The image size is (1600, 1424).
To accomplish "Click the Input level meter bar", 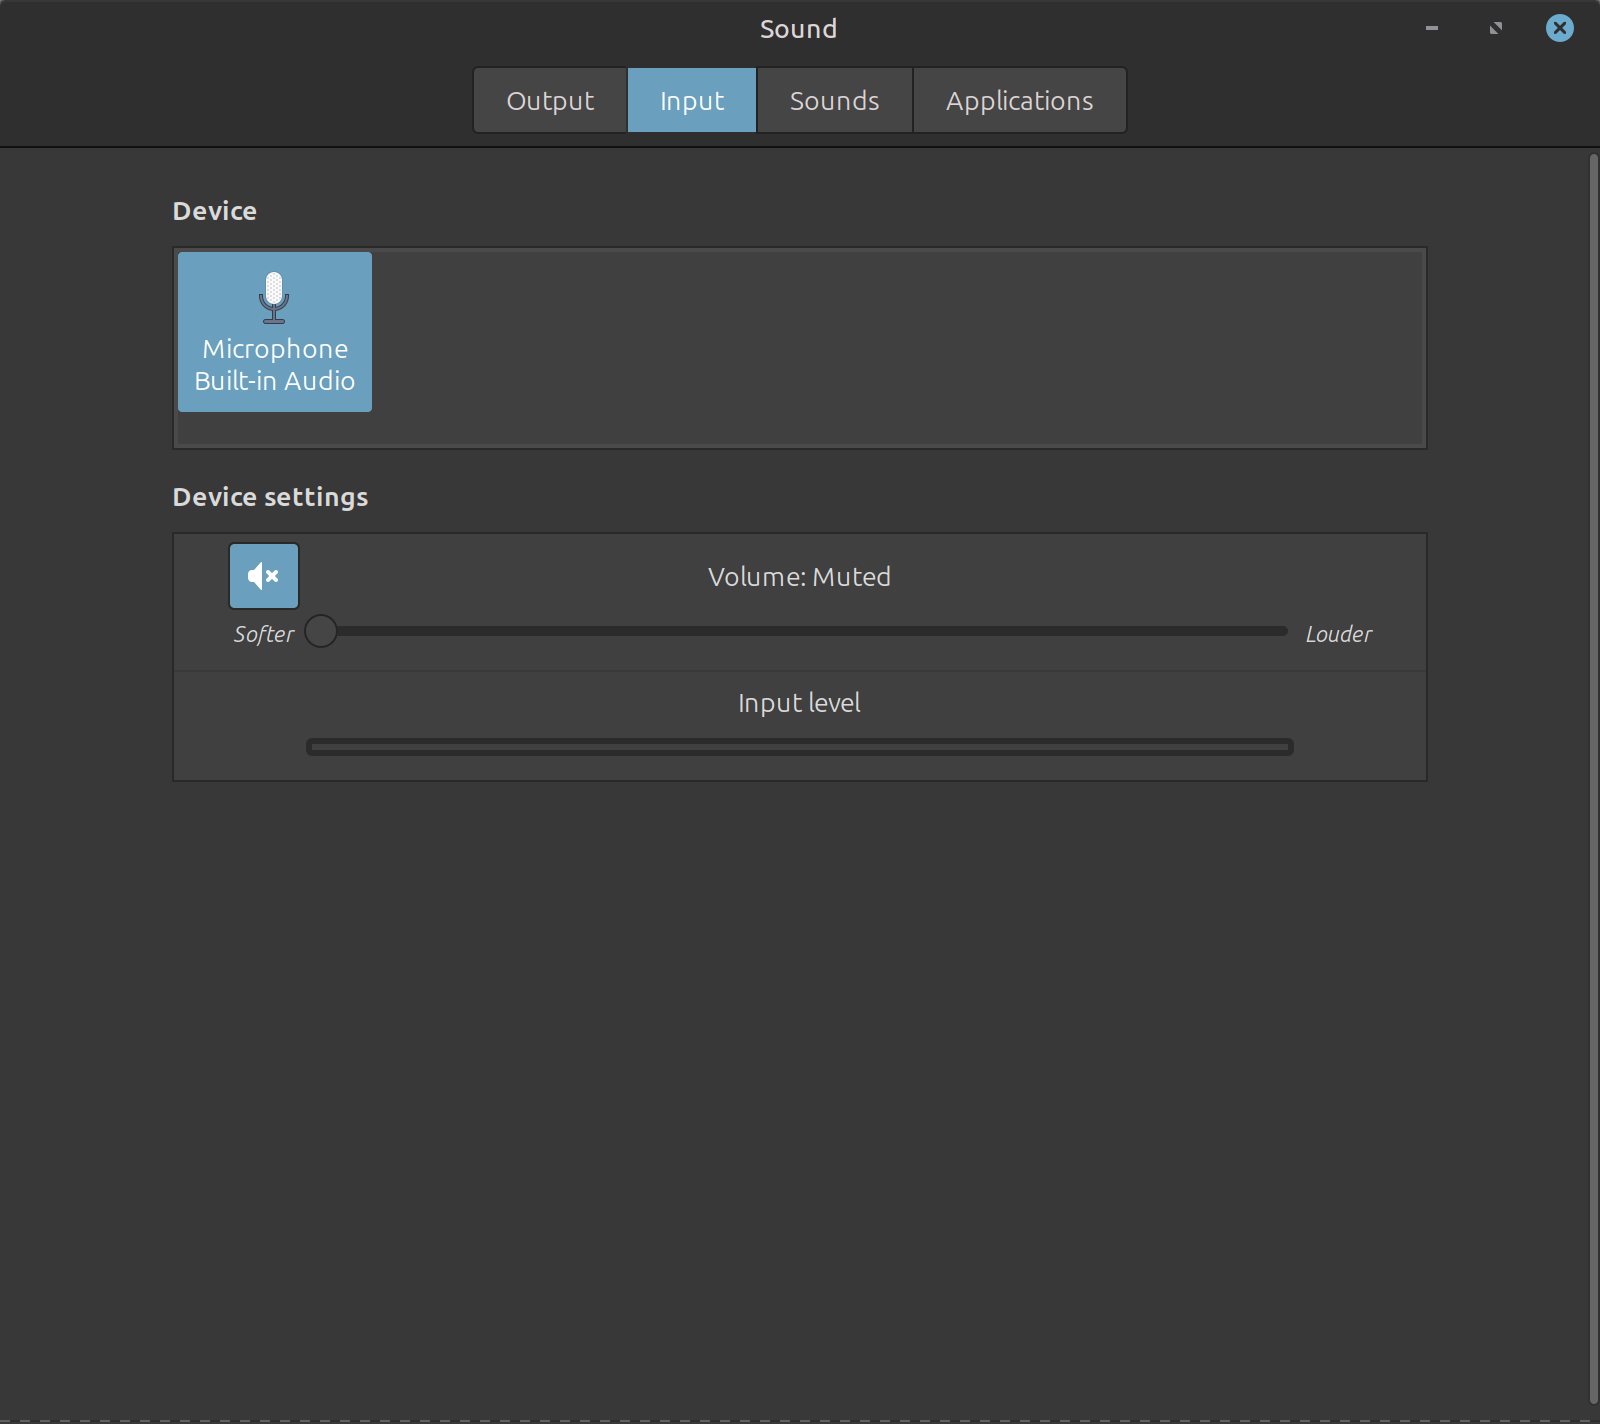I will (800, 747).
